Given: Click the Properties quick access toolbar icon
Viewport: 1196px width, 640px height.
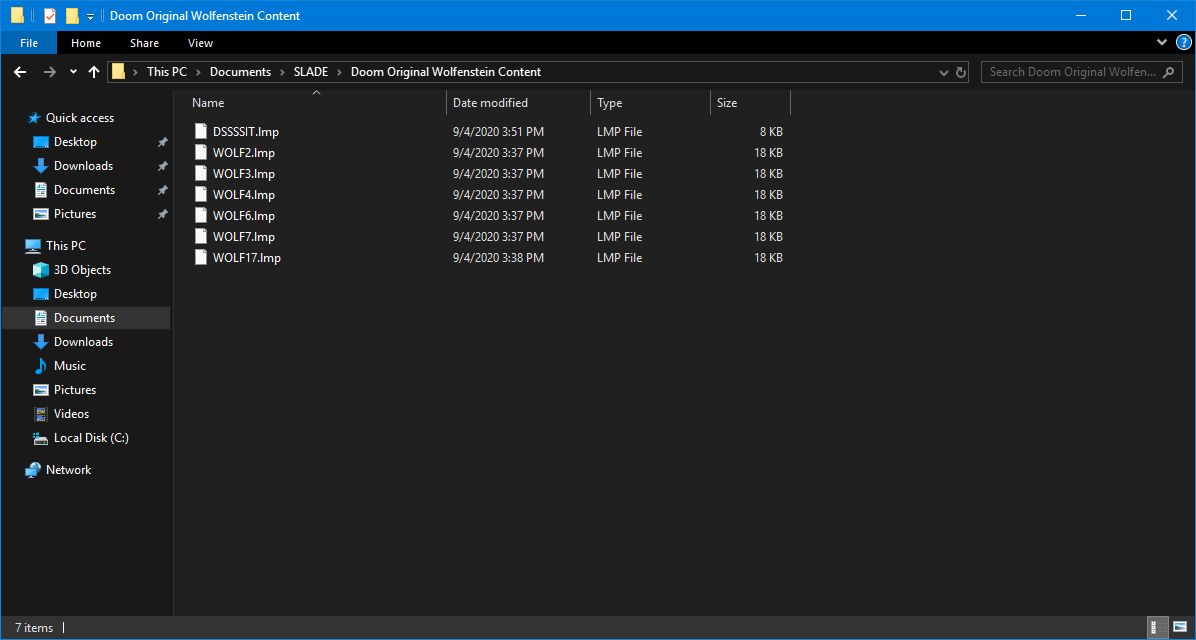Looking at the screenshot, I should point(50,16).
